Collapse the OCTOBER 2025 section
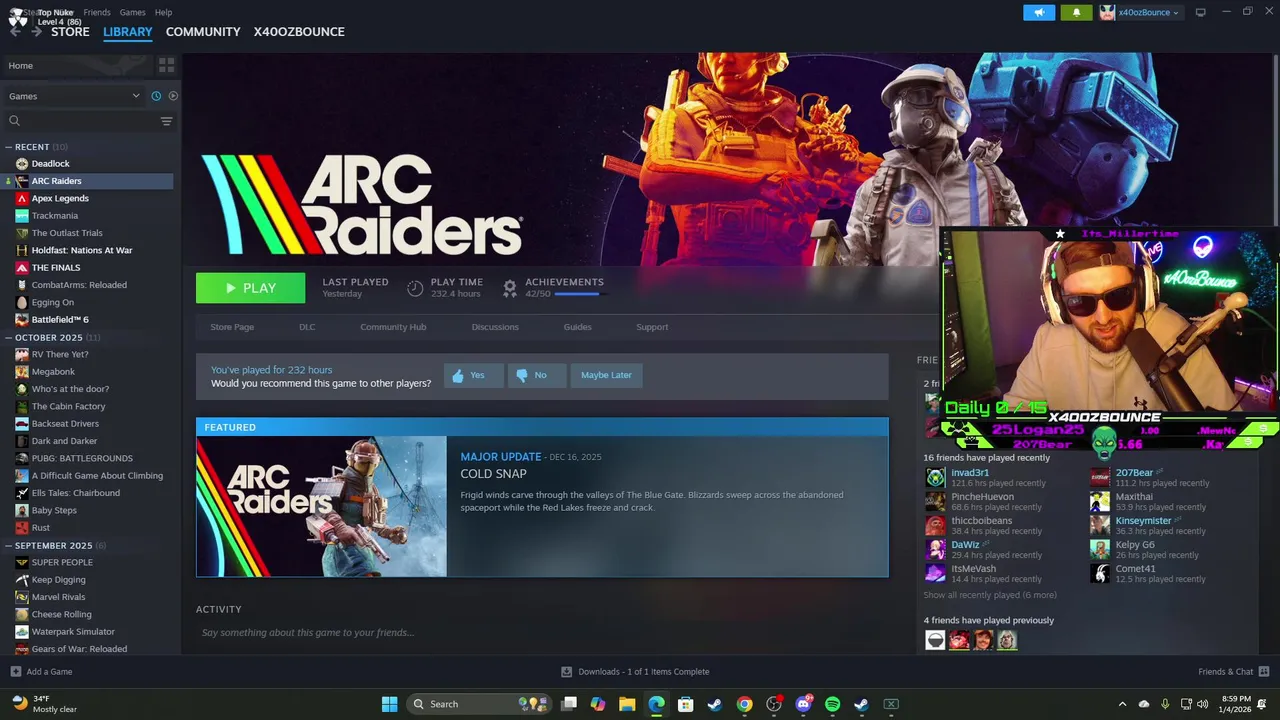This screenshot has height=720, width=1280. pyautogui.click(x=8, y=338)
